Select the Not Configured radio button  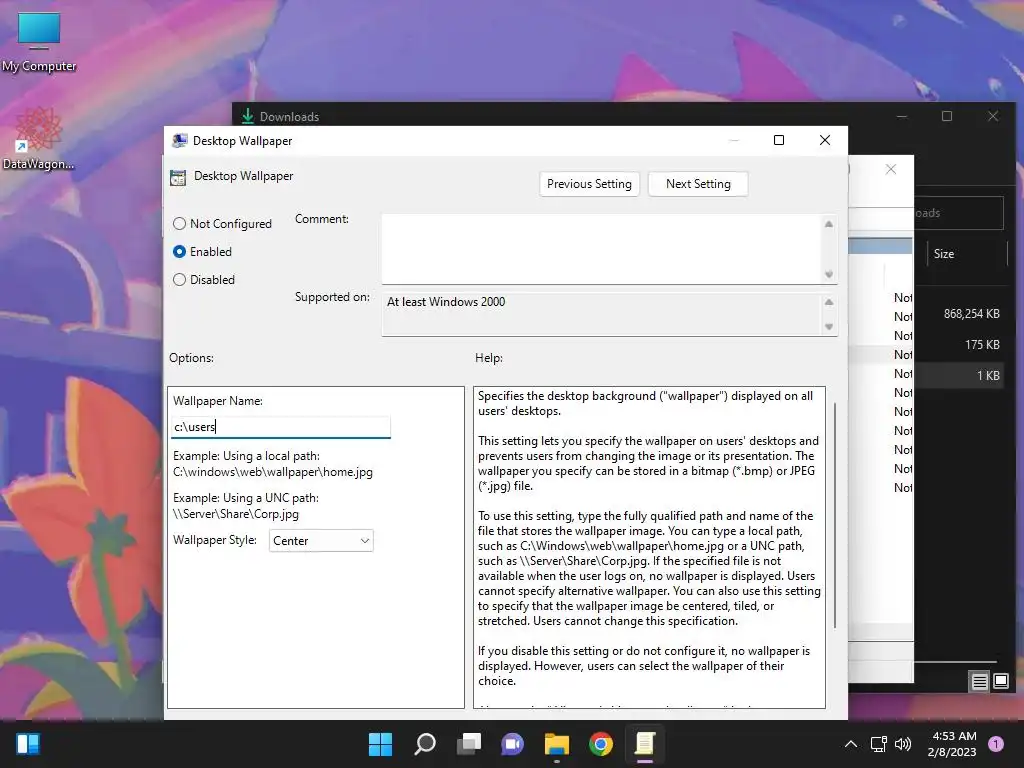pyautogui.click(x=179, y=224)
